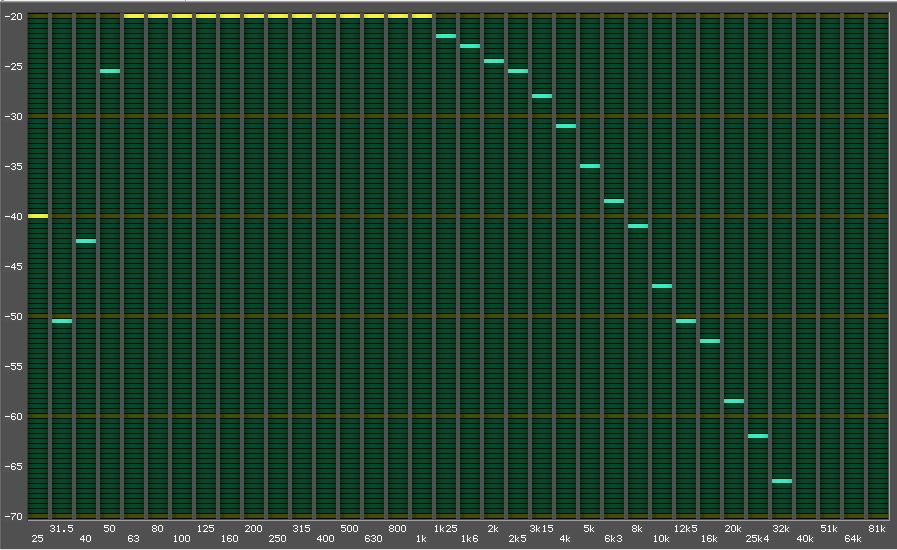Click the cyan peak marker in the 50 Hz band

click(110, 71)
